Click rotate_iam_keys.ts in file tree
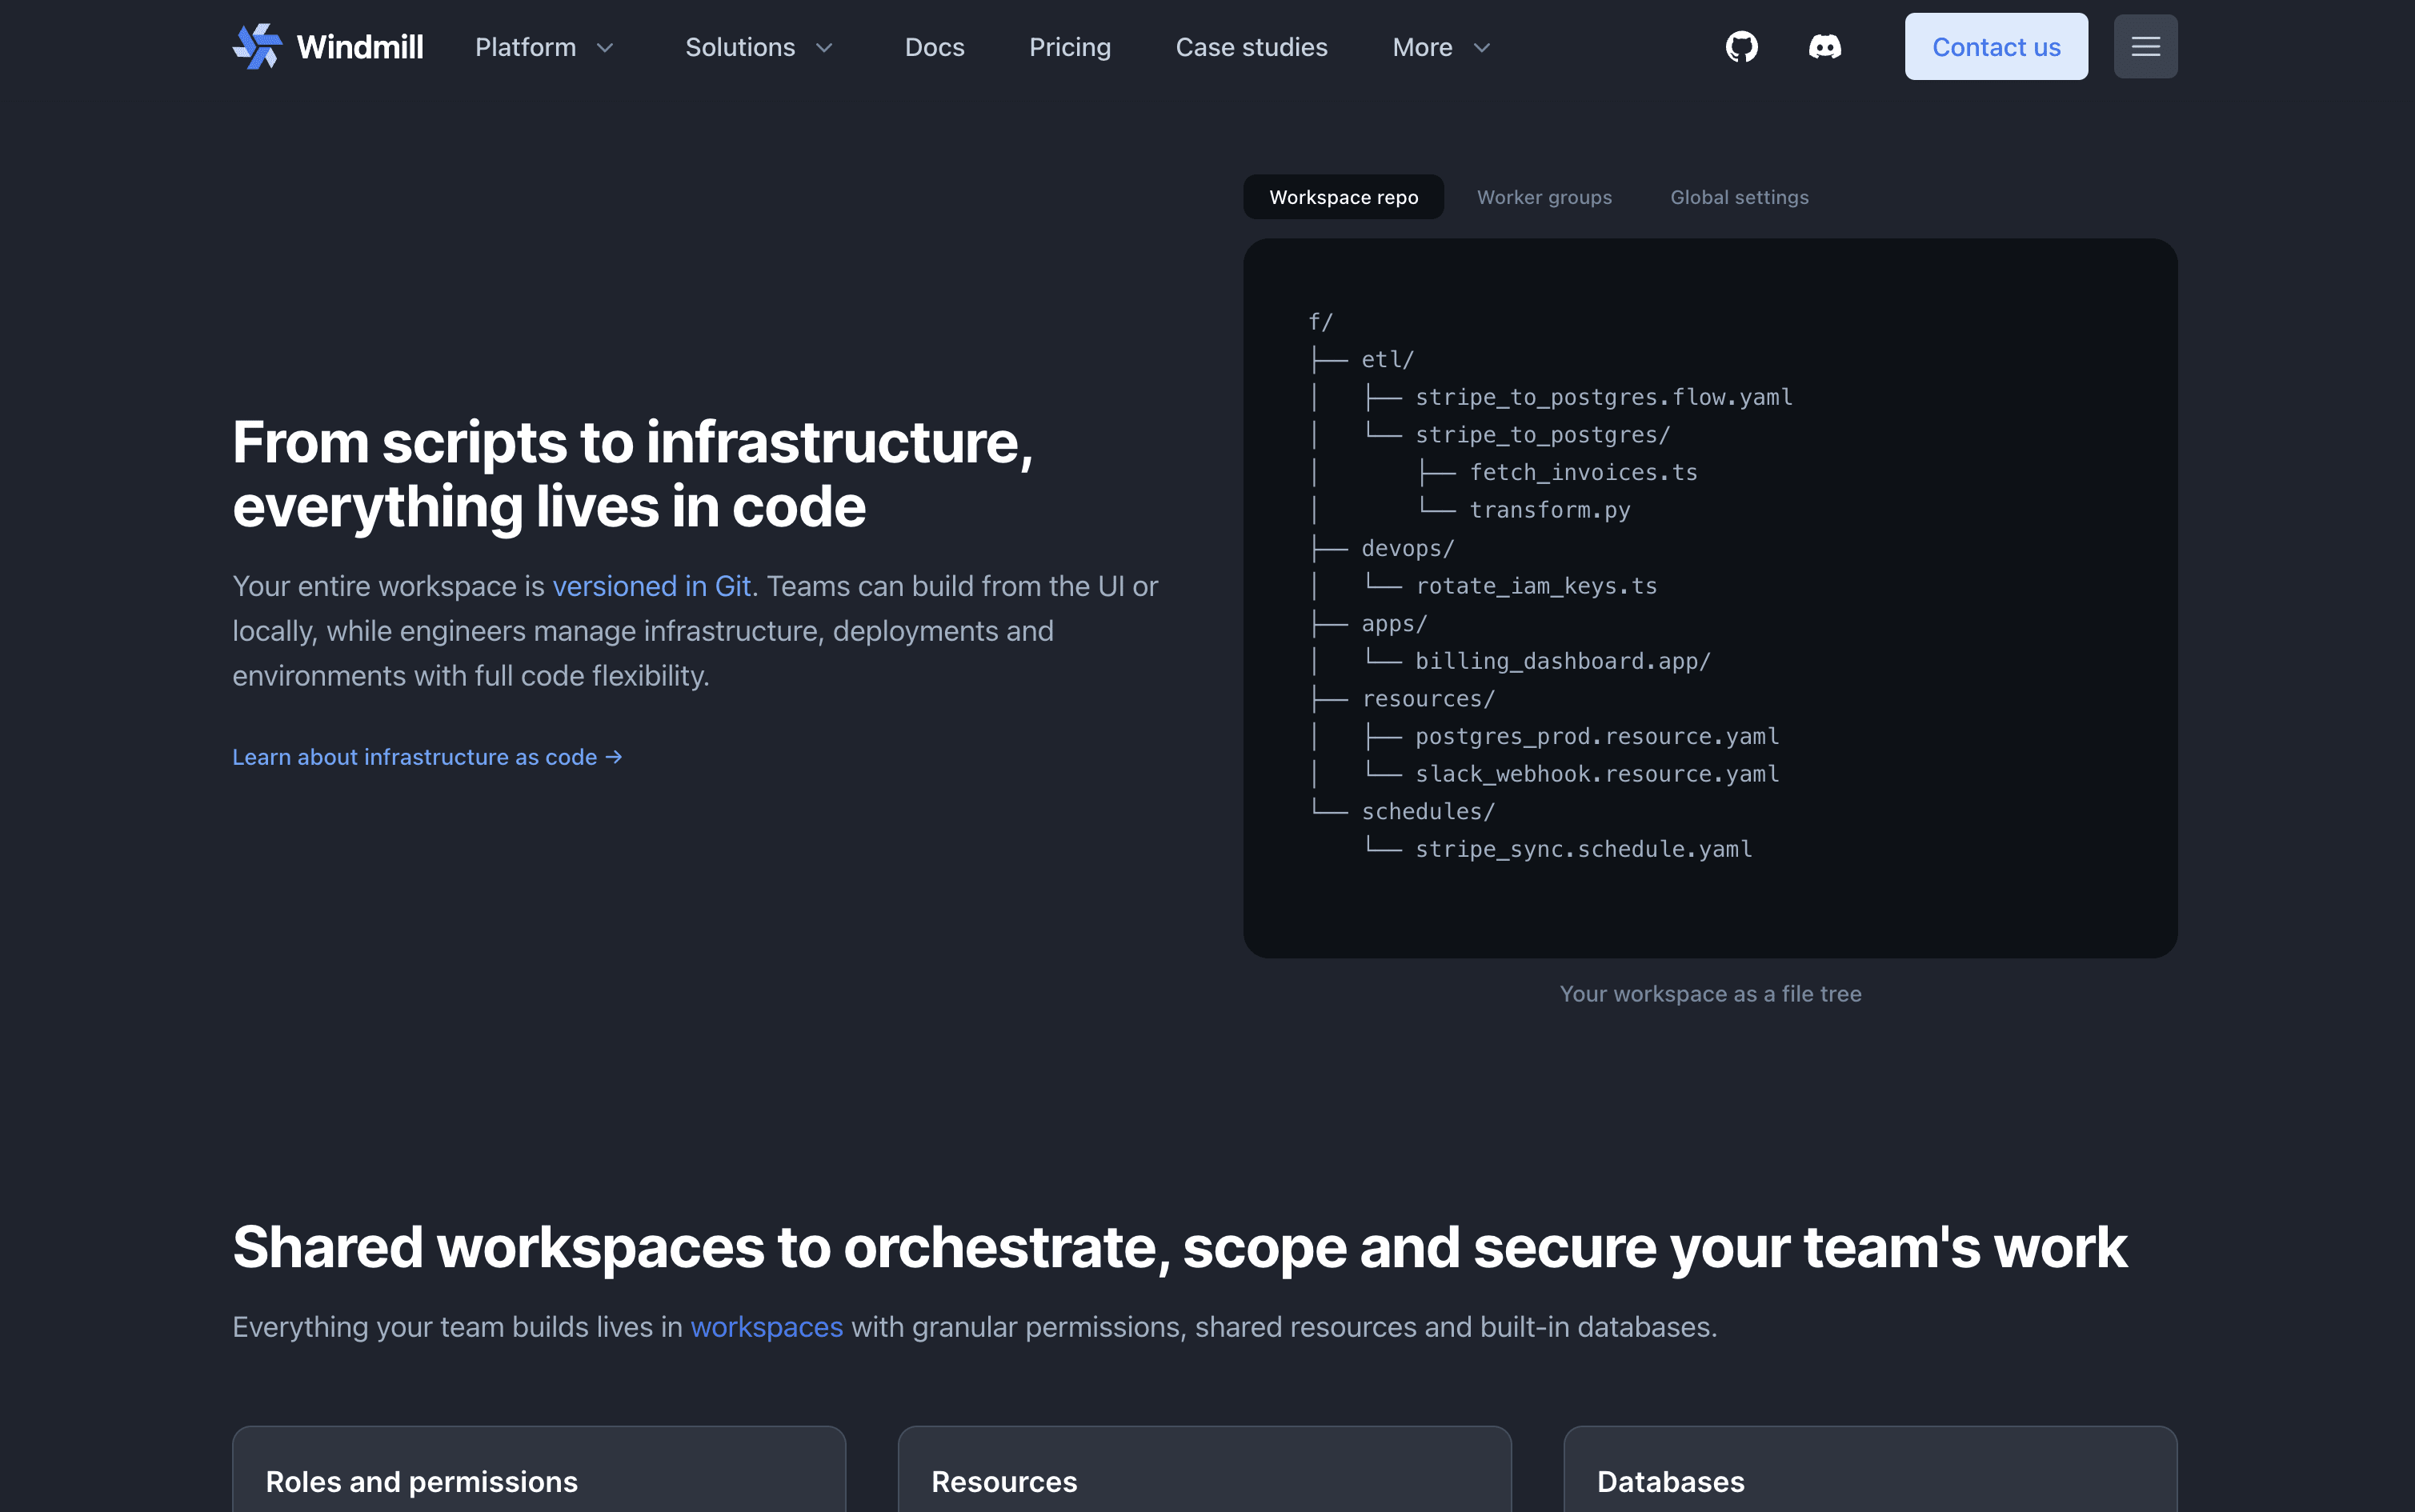This screenshot has width=2415, height=1512. point(1536,586)
